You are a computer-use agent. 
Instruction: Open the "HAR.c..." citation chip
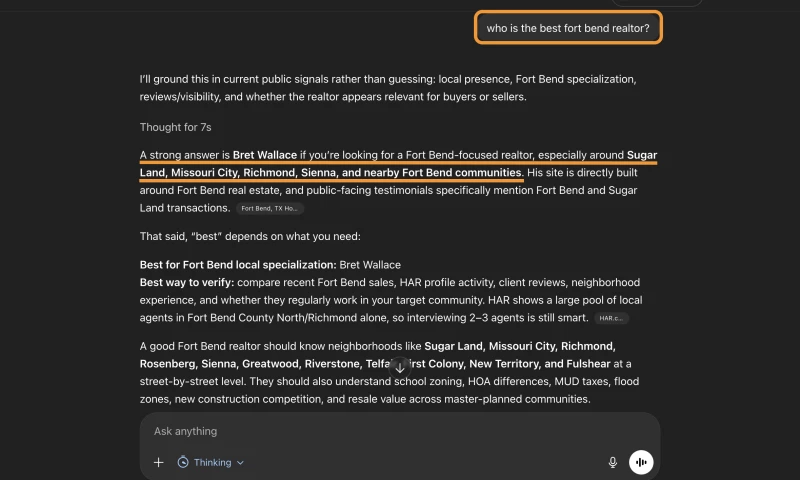[x=611, y=318]
